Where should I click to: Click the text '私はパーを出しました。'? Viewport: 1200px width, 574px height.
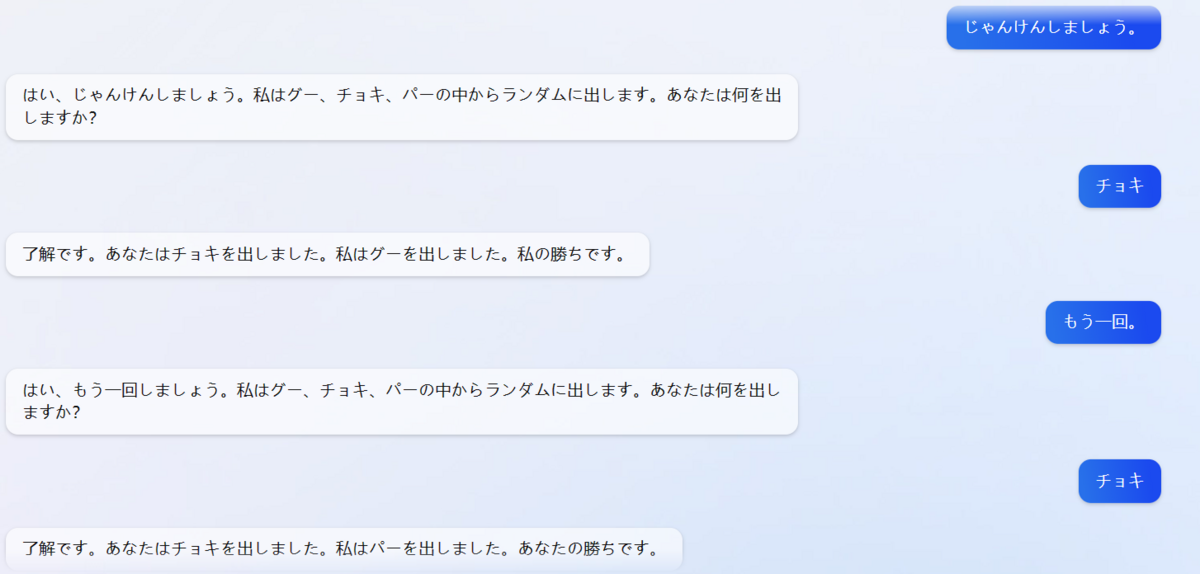click(x=425, y=549)
